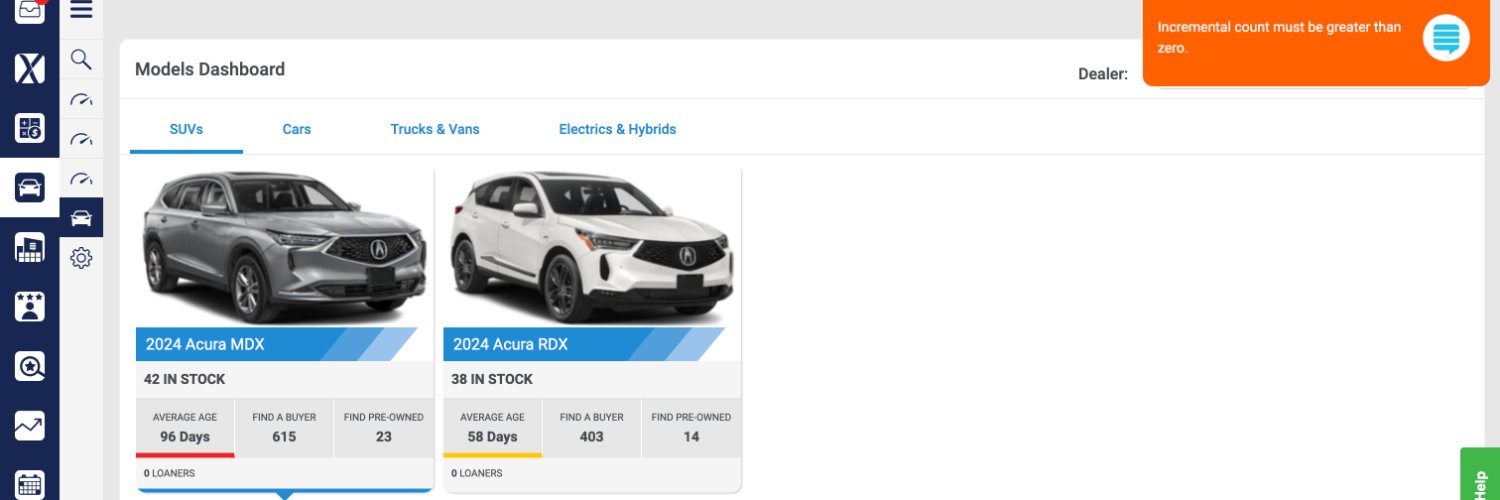Screen dimensions: 1500x500
Task: Click the 2024 Acura MDX title banner
Action: click(277, 344)
